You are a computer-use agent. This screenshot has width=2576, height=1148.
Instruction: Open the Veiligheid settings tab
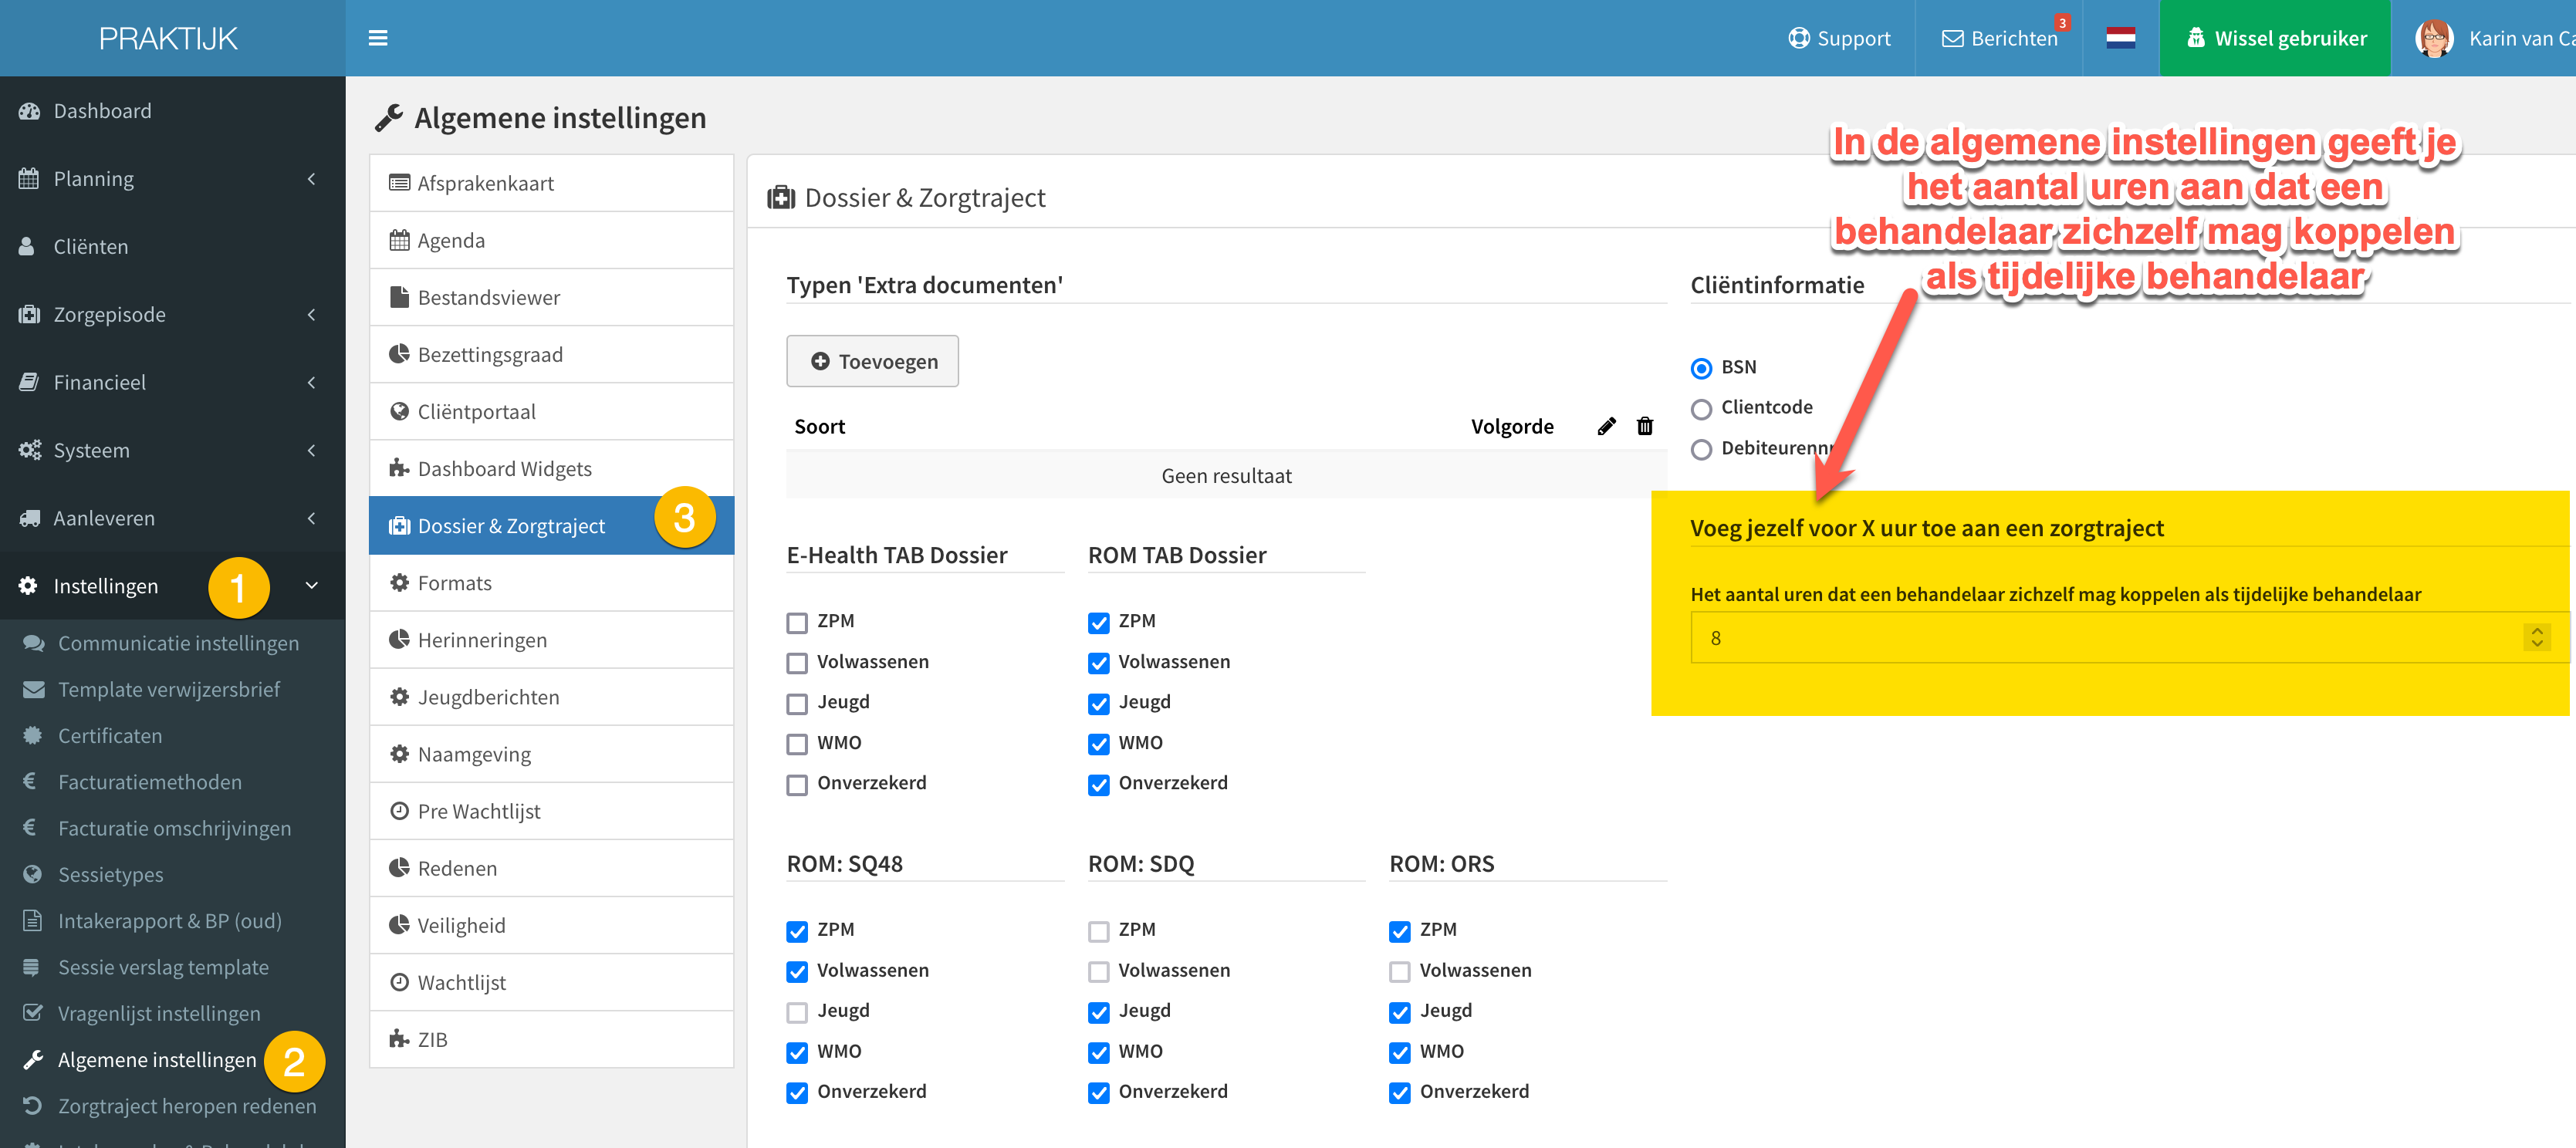[x=551, y=925]
